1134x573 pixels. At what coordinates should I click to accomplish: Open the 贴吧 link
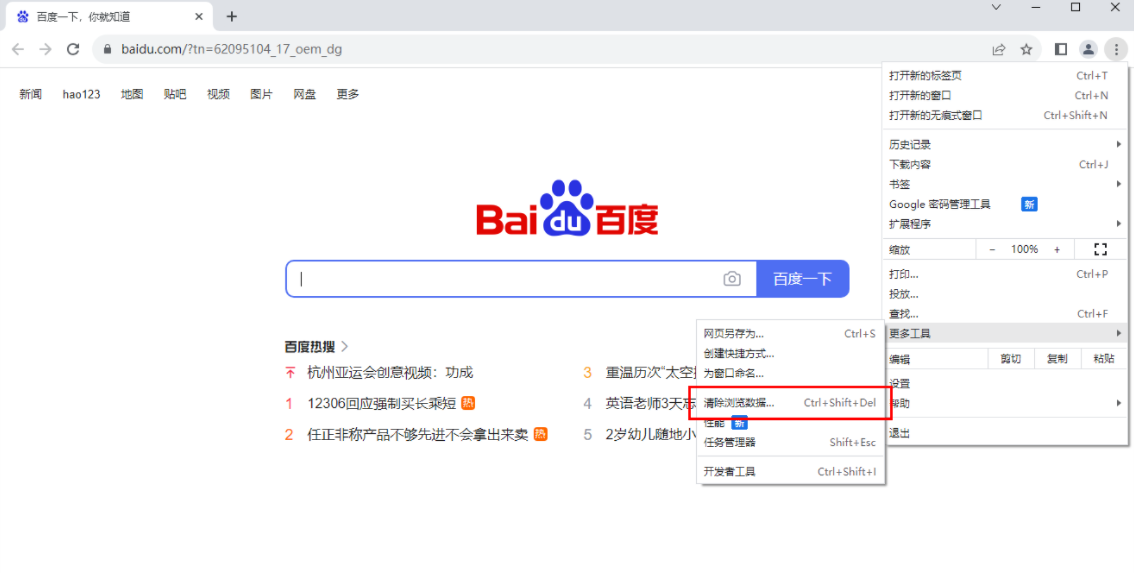(175, 94)
